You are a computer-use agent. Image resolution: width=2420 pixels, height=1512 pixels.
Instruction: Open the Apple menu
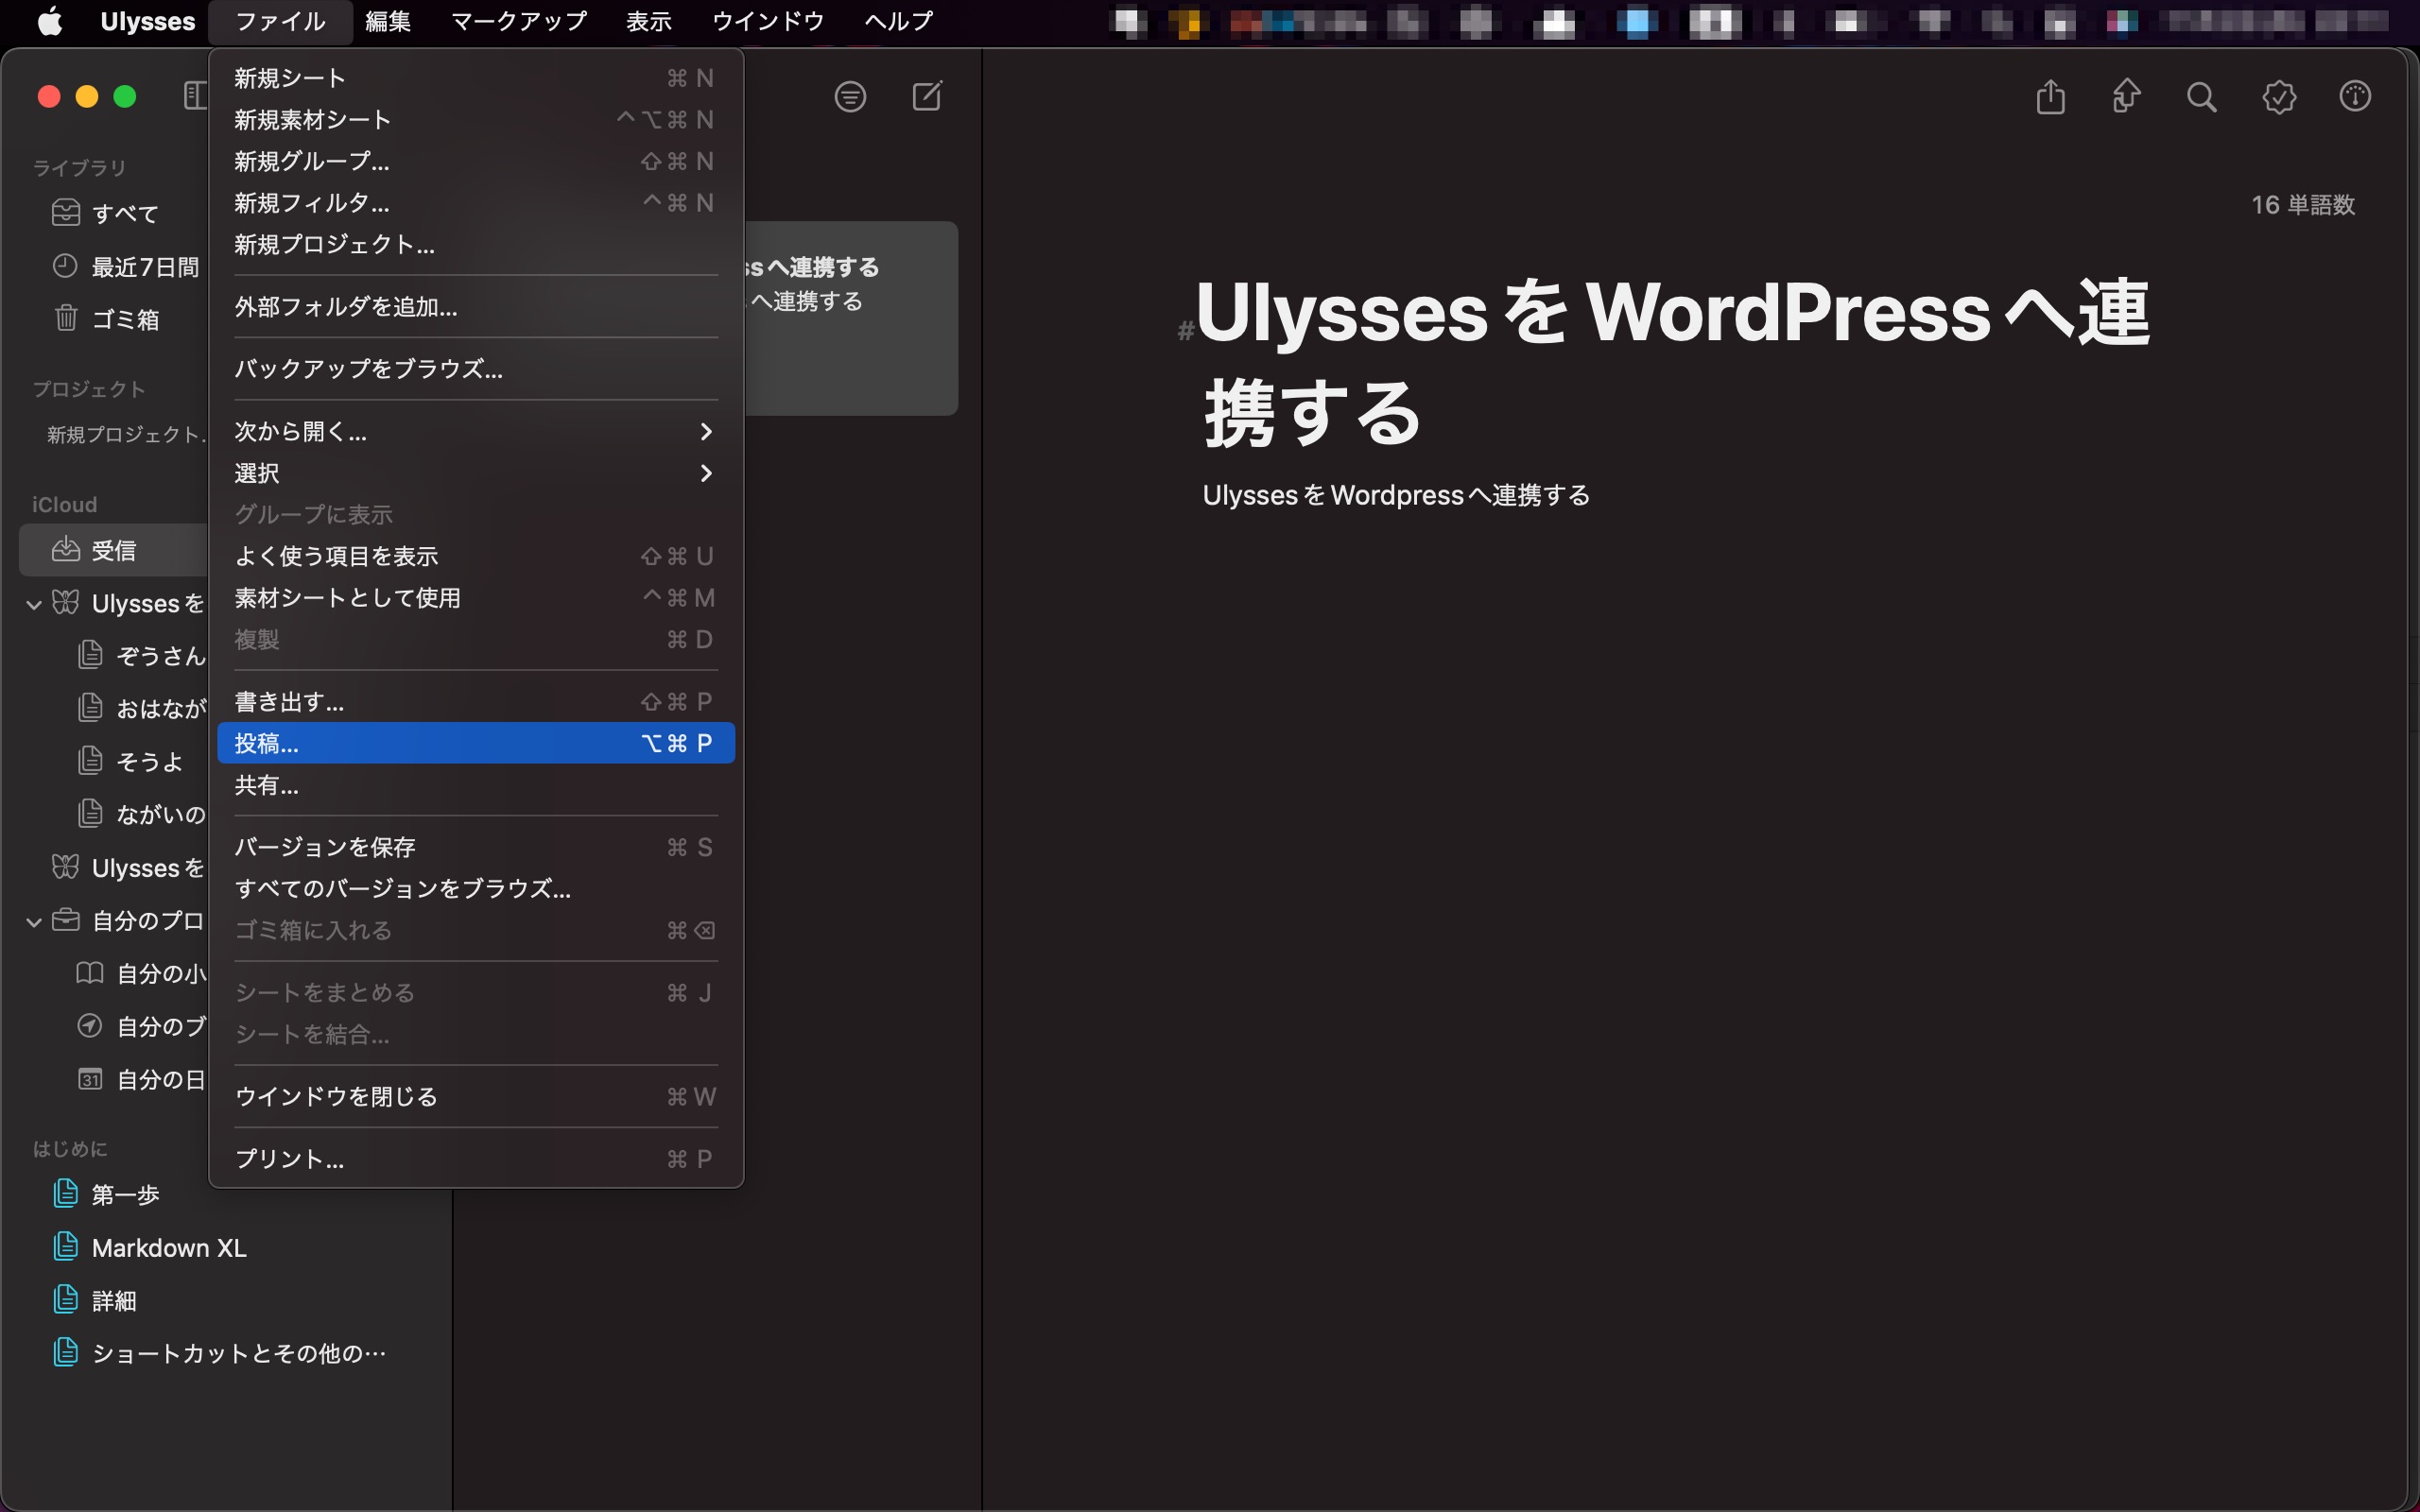[x=50, y=21]
